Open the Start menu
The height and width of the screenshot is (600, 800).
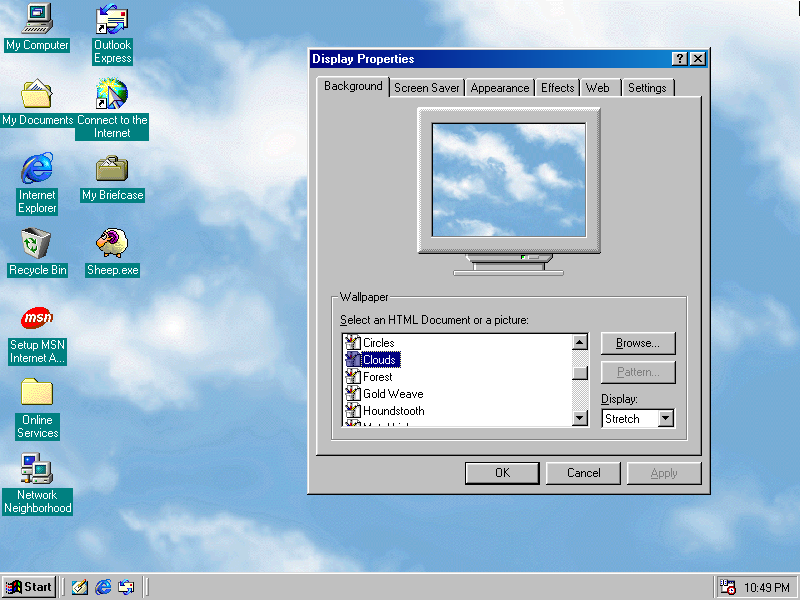(29, 587)
